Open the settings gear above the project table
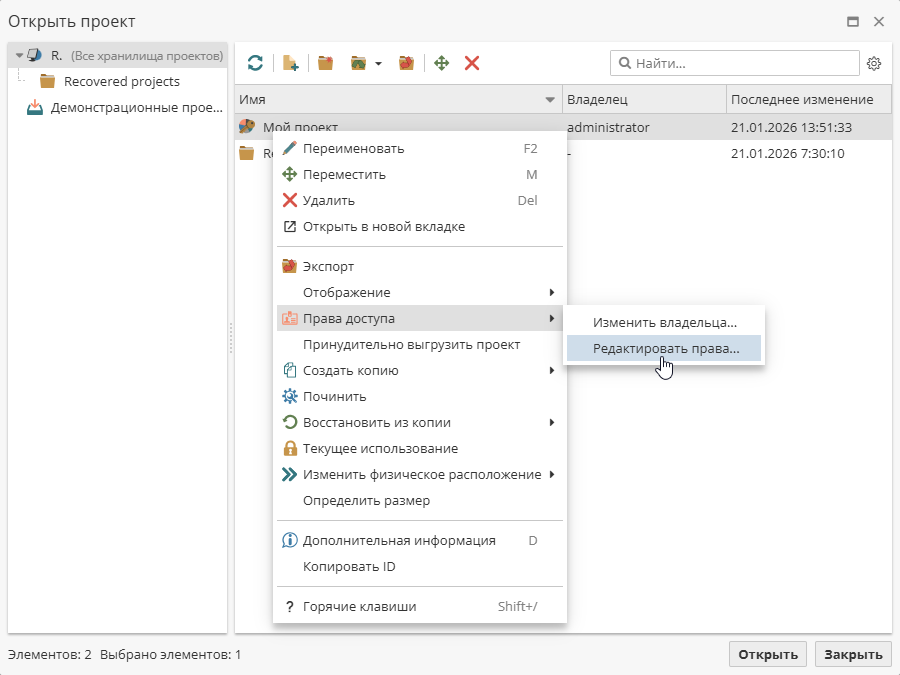This screenshot has height=675, width=900. (x=874, y=63)
